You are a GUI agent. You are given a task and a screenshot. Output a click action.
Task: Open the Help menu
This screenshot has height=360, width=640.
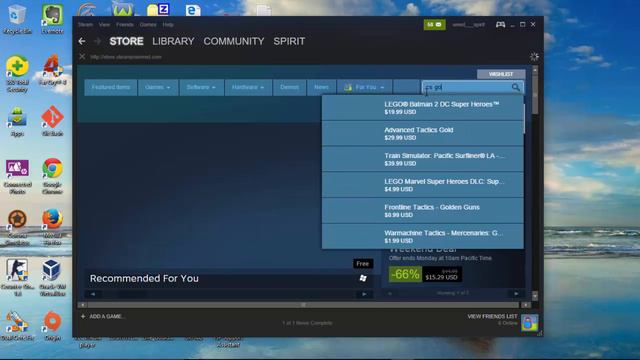168,24
